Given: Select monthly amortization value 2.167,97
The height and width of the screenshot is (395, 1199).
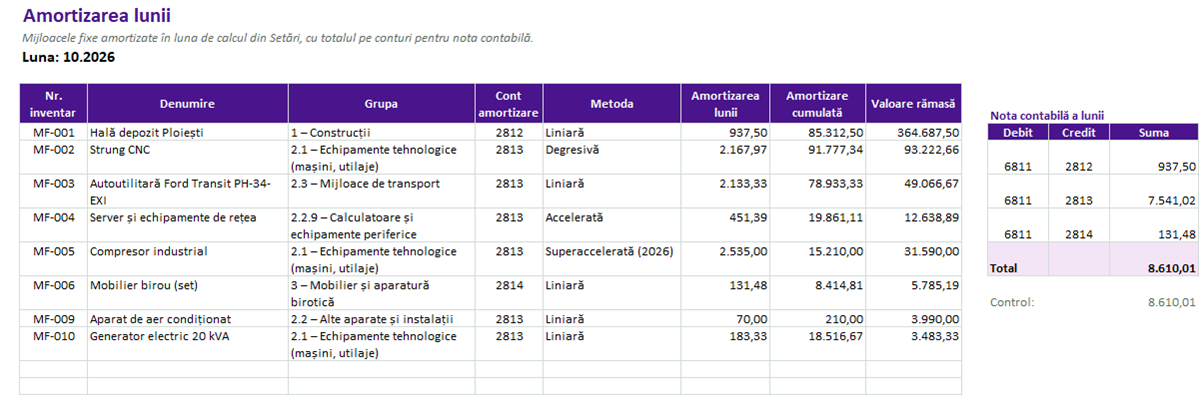Looking at the screenshot, I should [725, 158].
